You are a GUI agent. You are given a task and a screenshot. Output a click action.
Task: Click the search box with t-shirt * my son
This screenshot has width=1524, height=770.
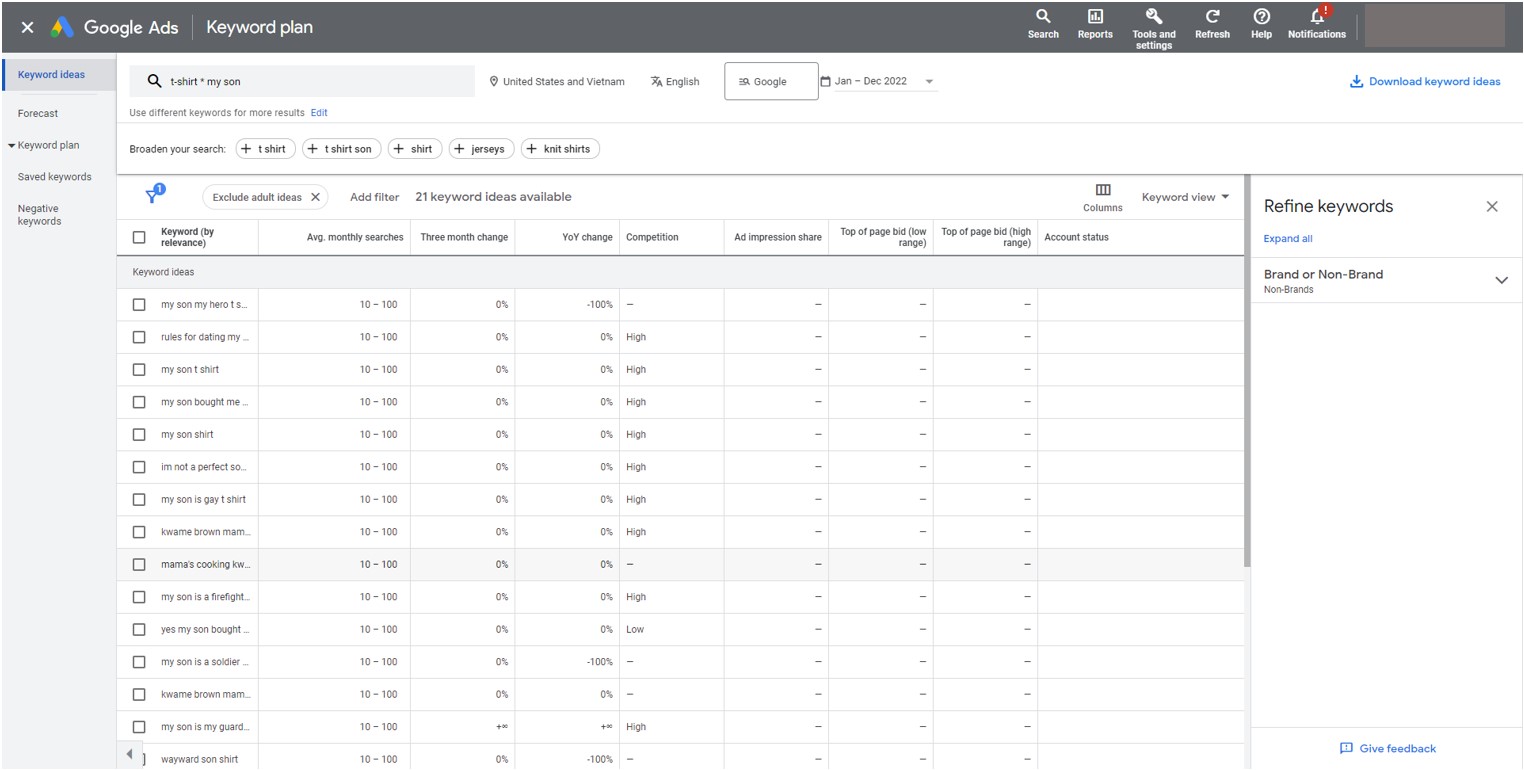click(x=302, y=82)
